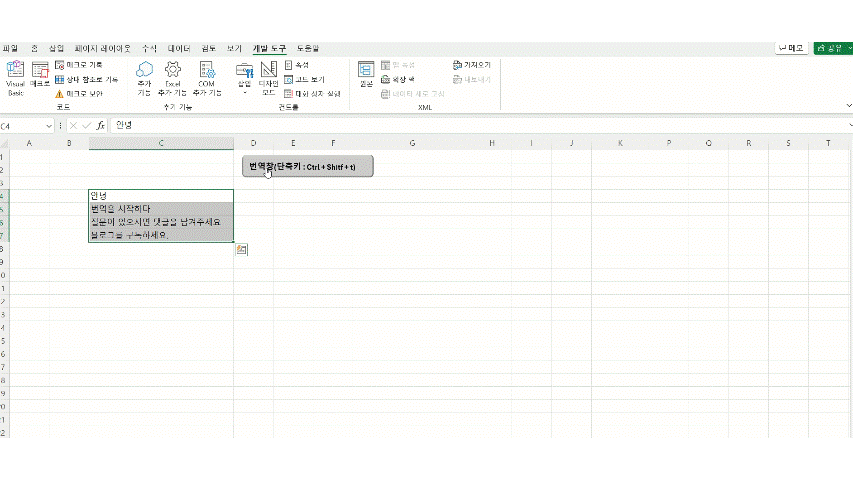Switch to the 홈 (Home) tab

coord(34,48)
